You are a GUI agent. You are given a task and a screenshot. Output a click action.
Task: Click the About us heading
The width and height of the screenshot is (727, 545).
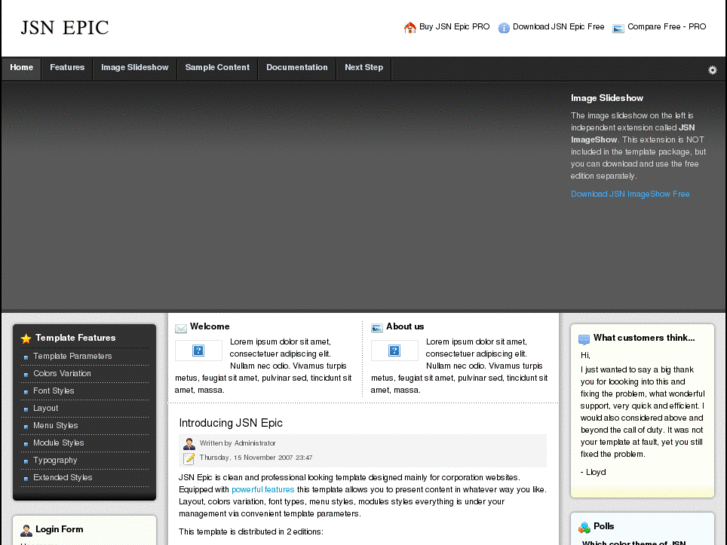(405, 327)
